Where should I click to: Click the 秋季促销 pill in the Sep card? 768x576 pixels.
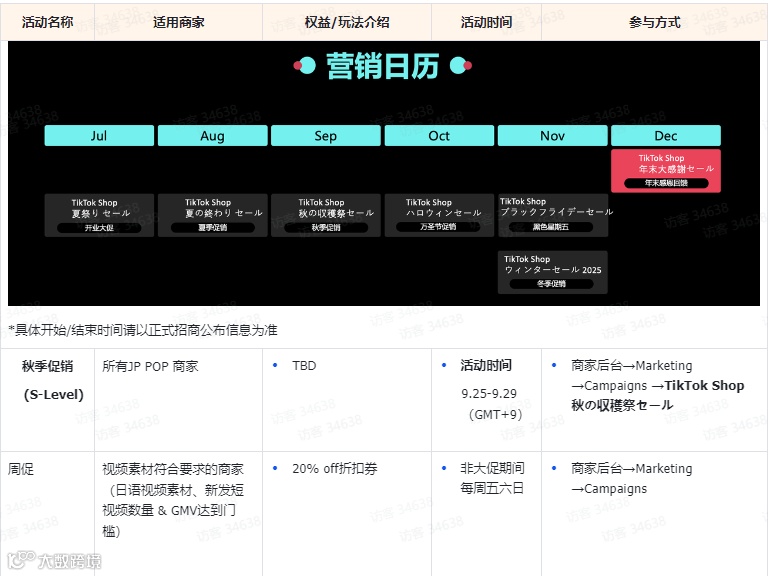(326, 228)
